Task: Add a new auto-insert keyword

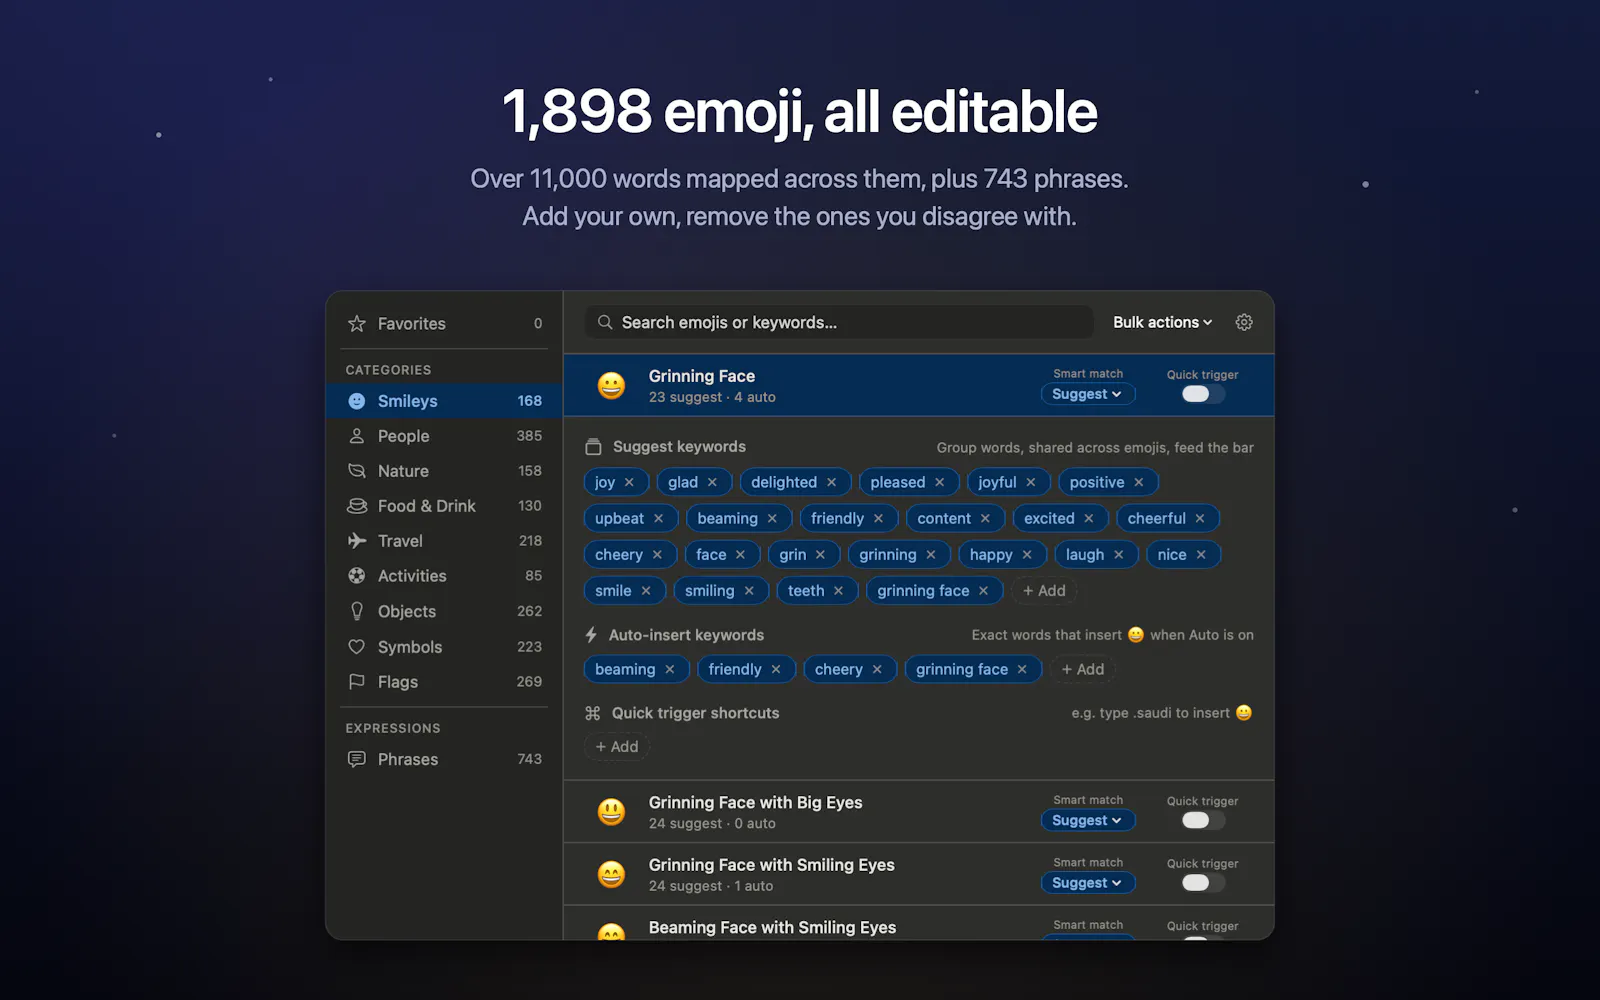Action: [x=1083, y=669]
